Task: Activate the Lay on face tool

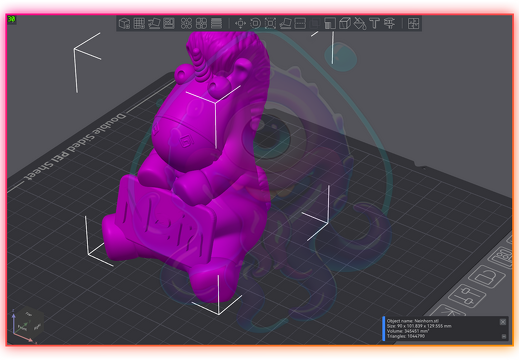Action: pos(285,24)
